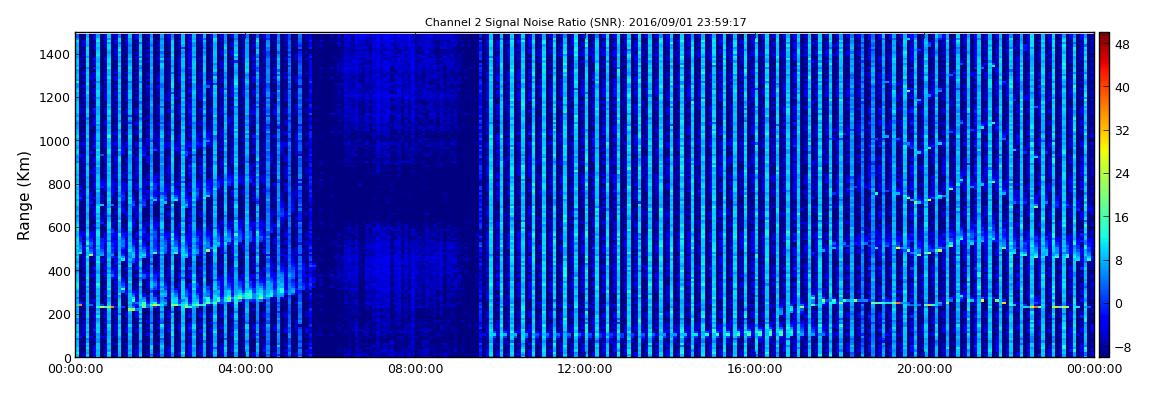This screenshot has width=1150, height=407.
Task: Click the time tick label '12:00:00'
Action: point(585,370)
